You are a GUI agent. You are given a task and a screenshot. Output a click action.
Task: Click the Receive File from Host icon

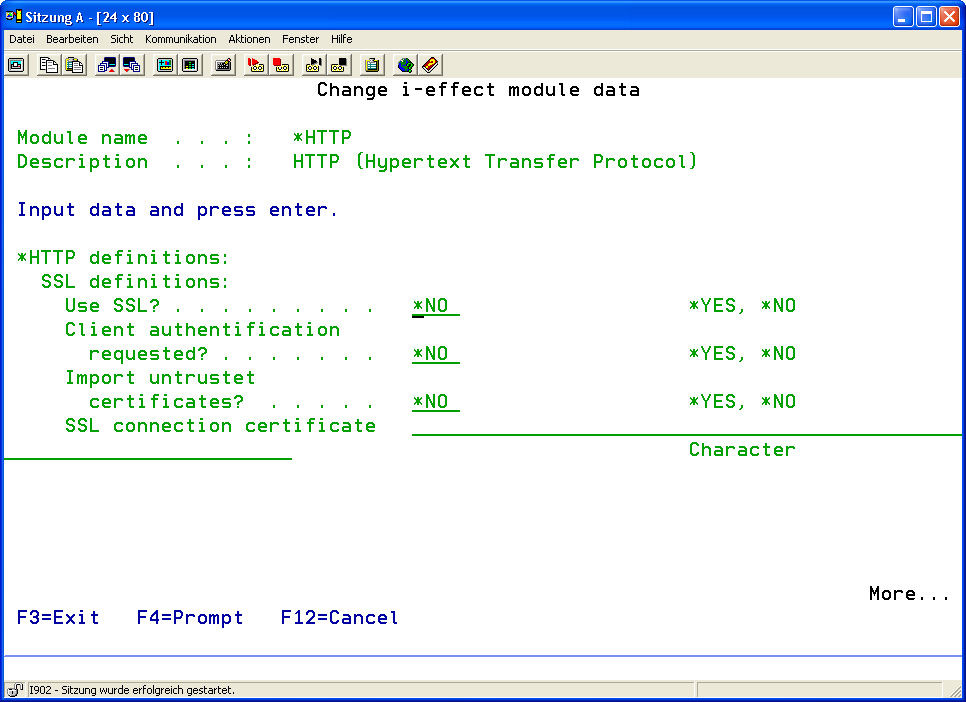(x=132, y=65)
